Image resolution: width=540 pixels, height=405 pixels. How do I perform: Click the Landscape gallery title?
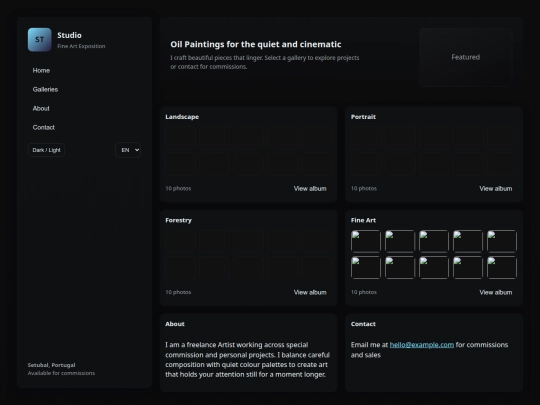pyautogui.click(x=182, y=117)
